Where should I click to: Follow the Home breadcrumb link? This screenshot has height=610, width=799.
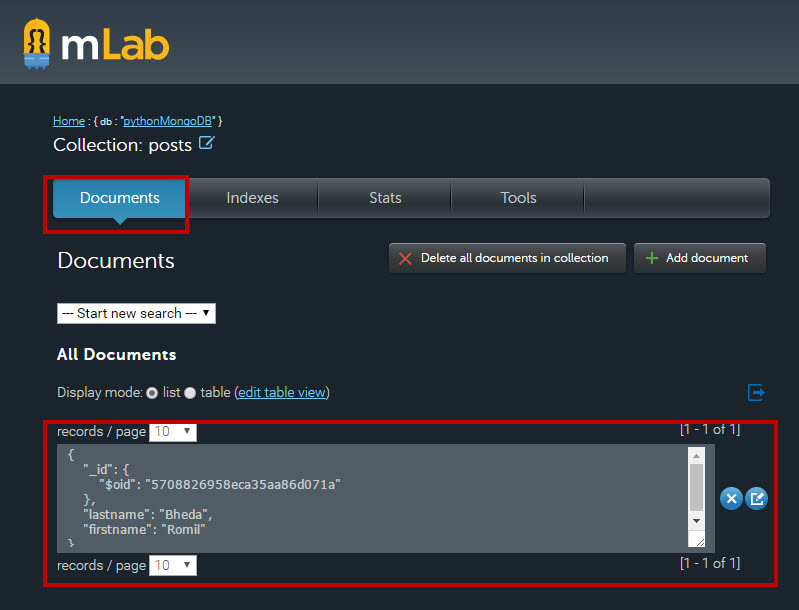tap(69, 121)
